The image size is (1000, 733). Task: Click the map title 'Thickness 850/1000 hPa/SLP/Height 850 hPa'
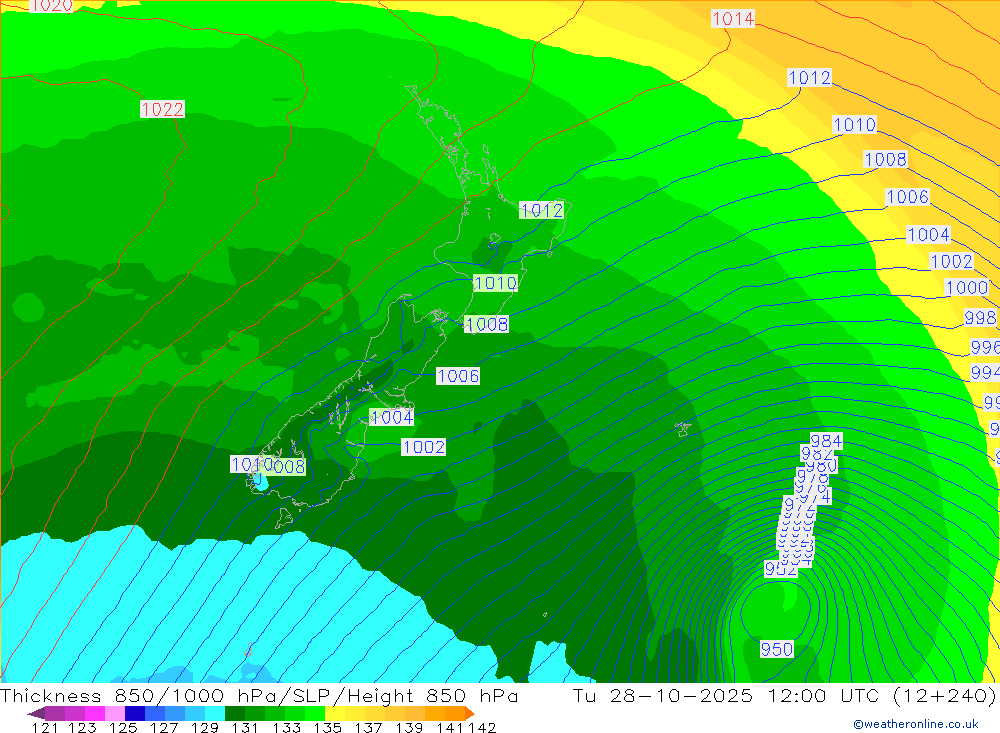click(x=260, y=695)
